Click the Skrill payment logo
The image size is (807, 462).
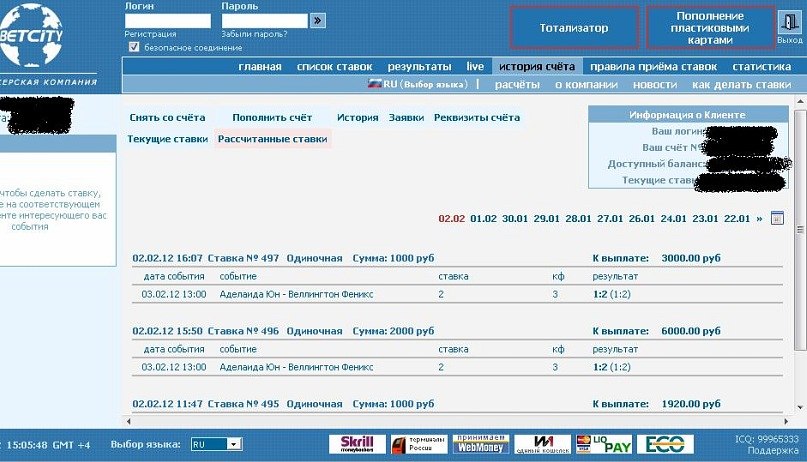tap(357, 444)
